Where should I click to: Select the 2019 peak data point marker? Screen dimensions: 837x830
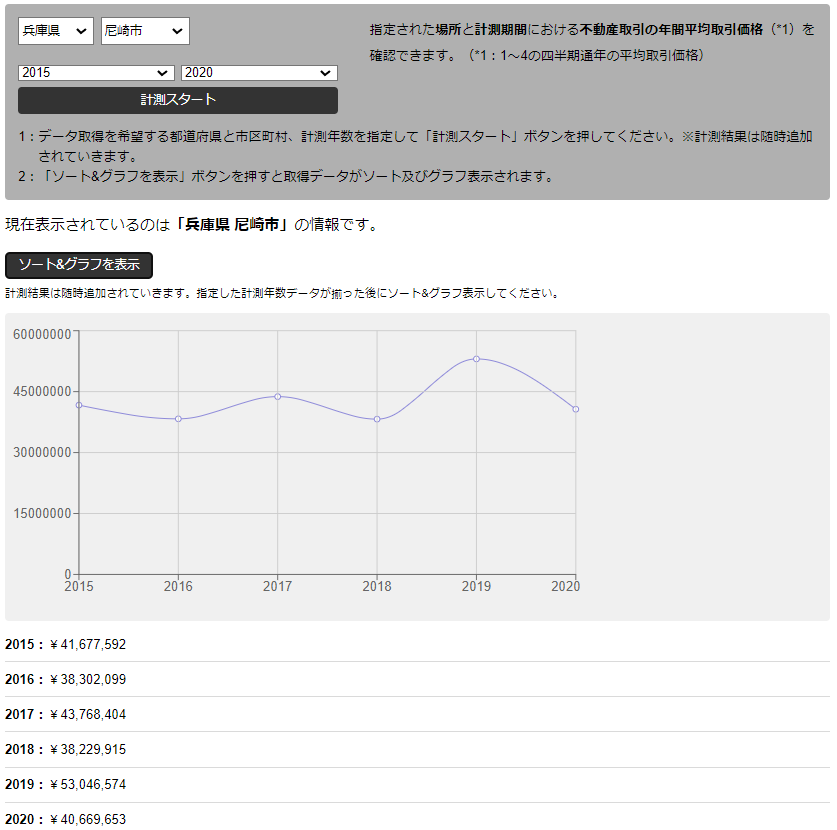point(477,357)
